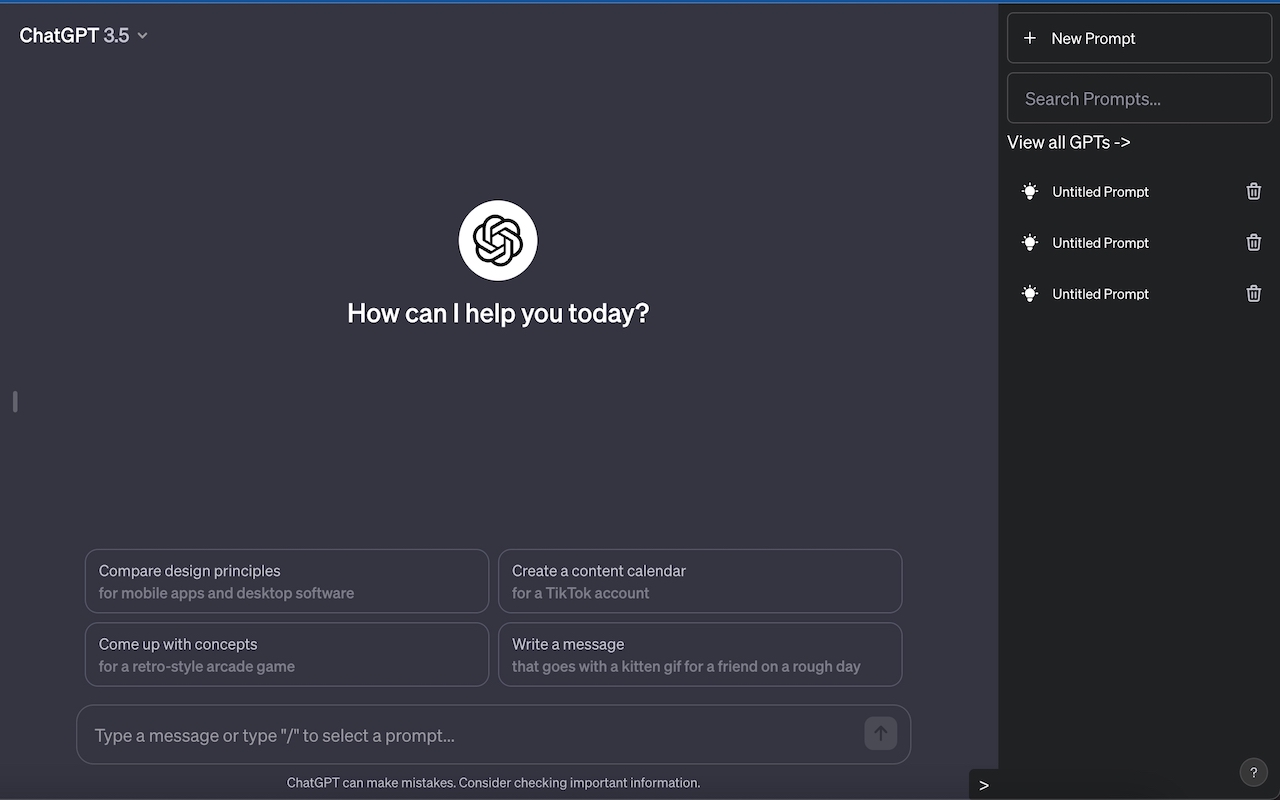Click lightbulb icon of third Untitled Prompt
The image size is (1280, 800).
coord(1030,293)
